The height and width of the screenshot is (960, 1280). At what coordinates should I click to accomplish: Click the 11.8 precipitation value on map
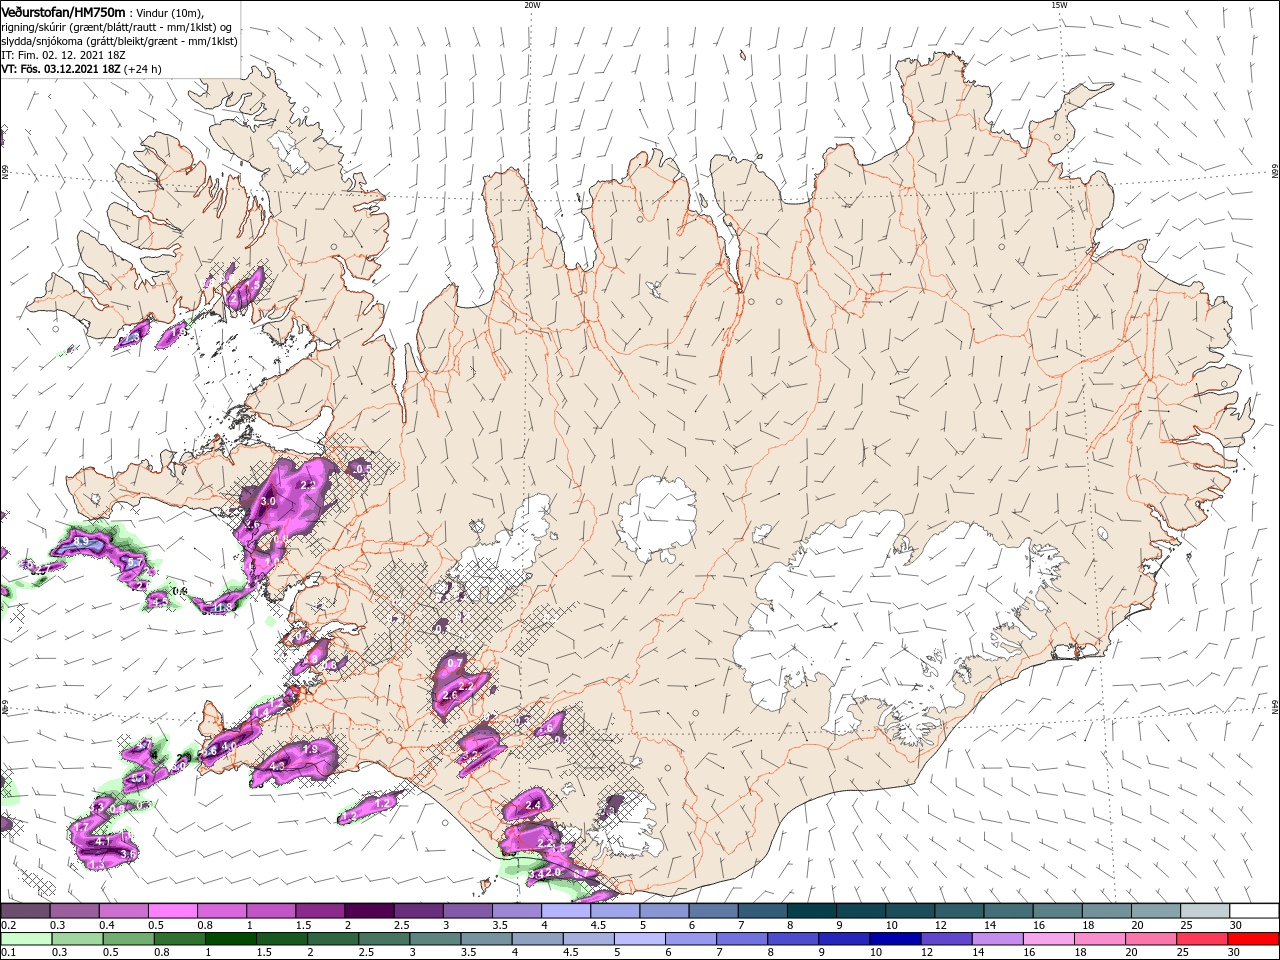[x=224, y=606]
